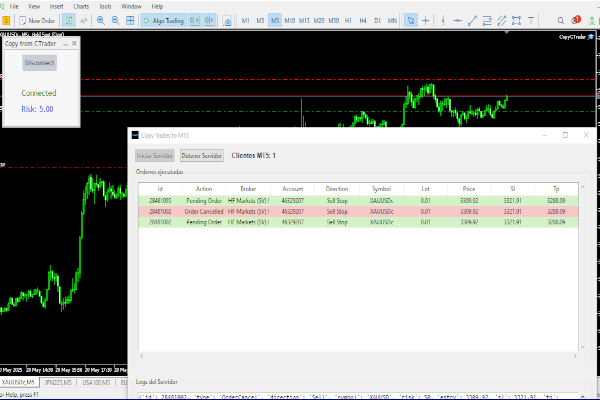Select the shapes drawing tool
Viewport: 600px width, 400px height.
(516, 21)
